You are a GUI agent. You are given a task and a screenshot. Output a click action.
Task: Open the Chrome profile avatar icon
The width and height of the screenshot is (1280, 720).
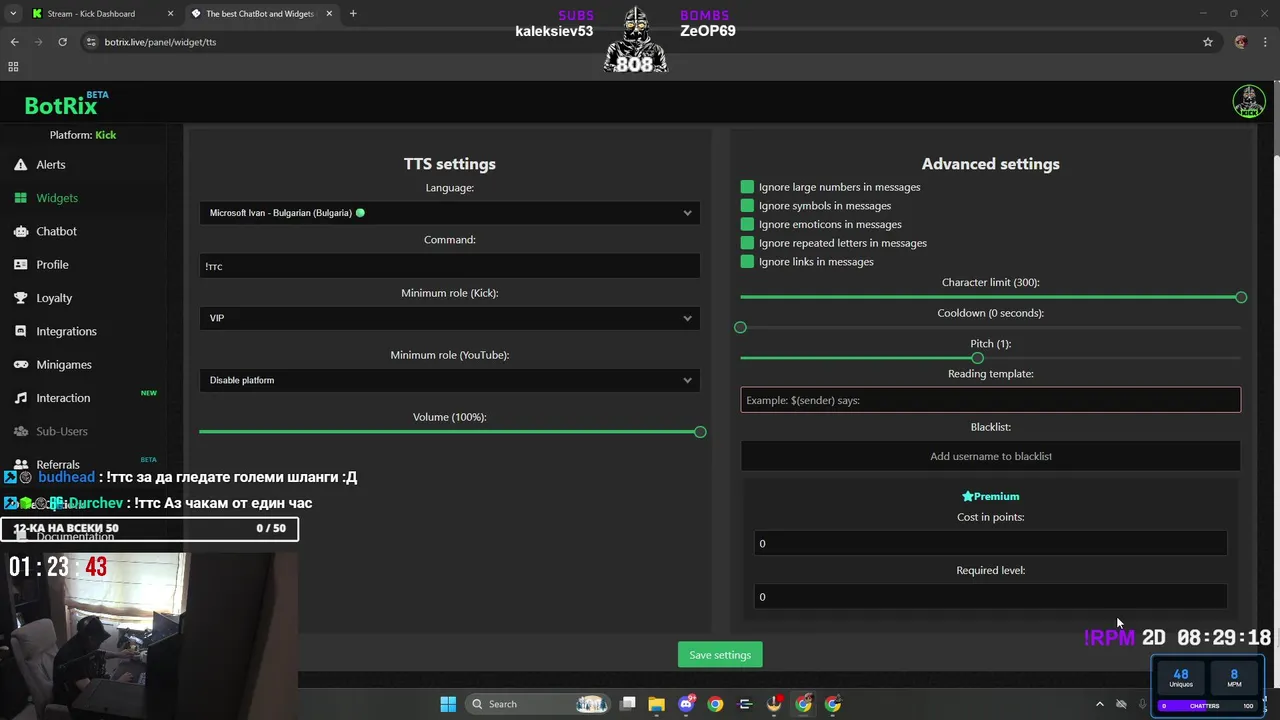tap(1241, 42)
